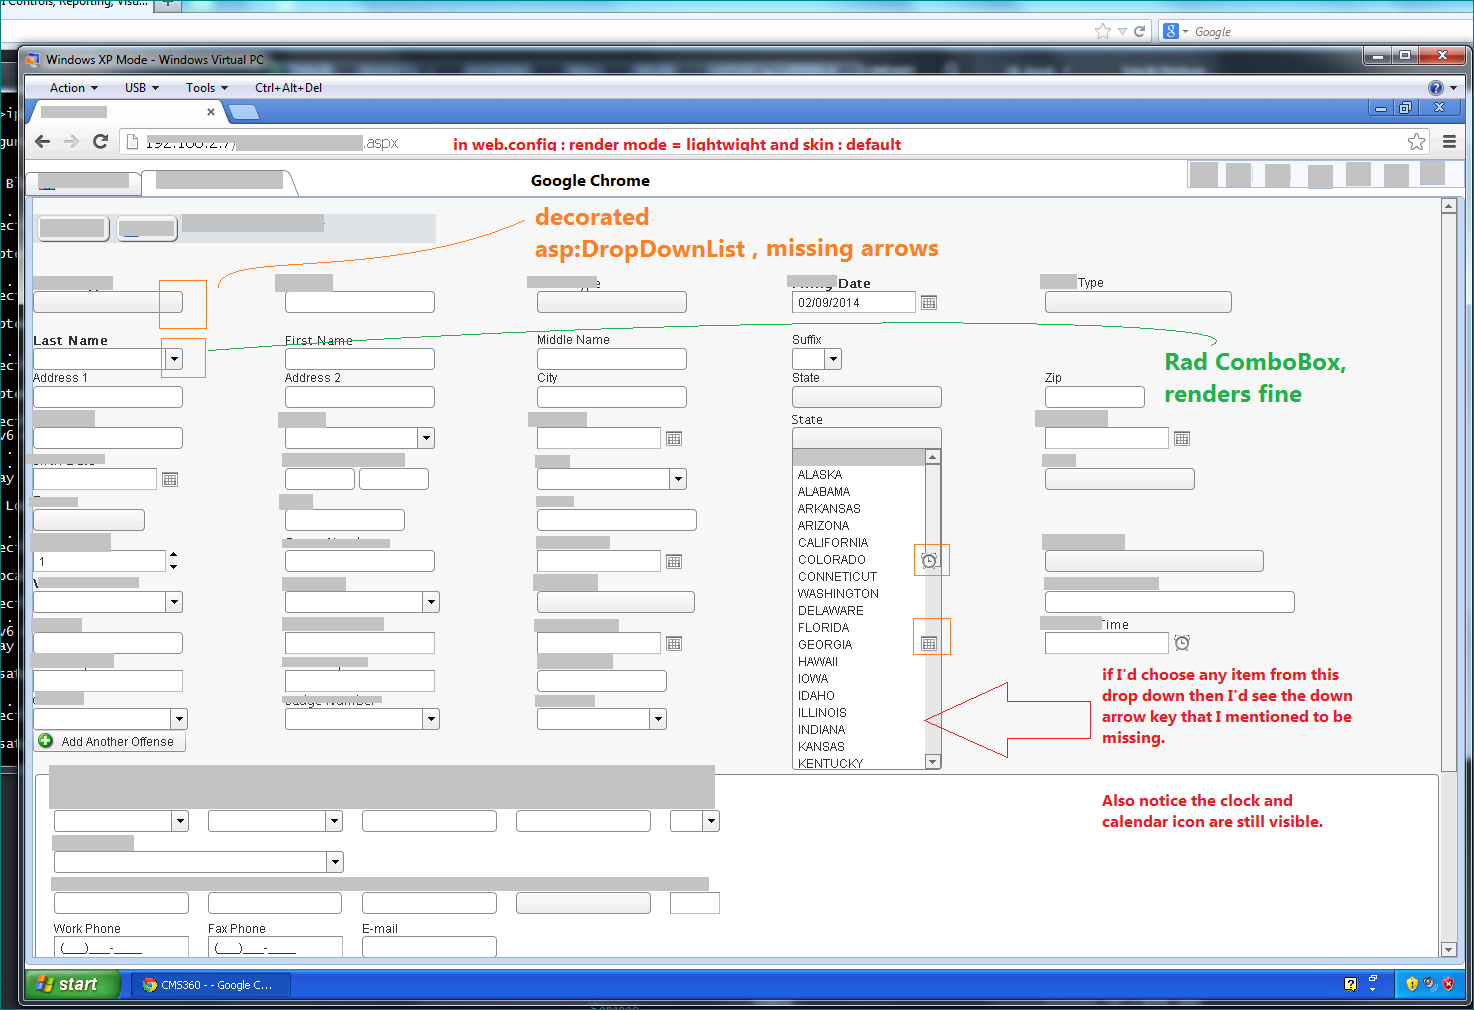Expand the Suffix dropdown arrow
Viewport: 1474px width, 1010px height.
point(833,359)
